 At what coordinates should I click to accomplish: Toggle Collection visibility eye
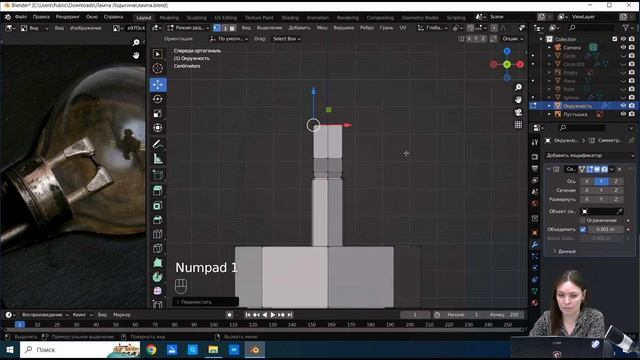point(623,39)
